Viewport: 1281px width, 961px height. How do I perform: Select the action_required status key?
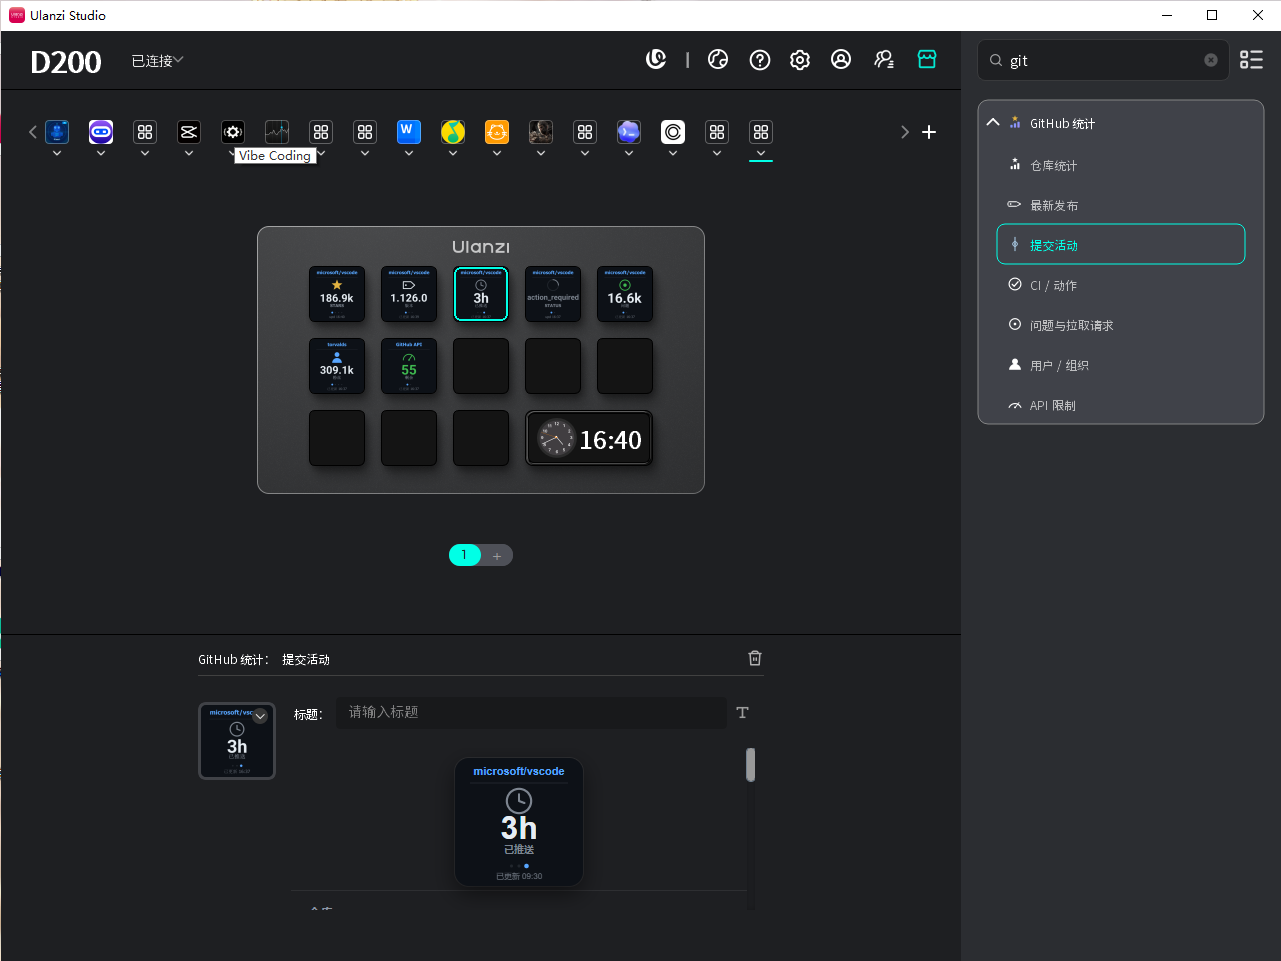pyautogui.click(x=553, y=294)
